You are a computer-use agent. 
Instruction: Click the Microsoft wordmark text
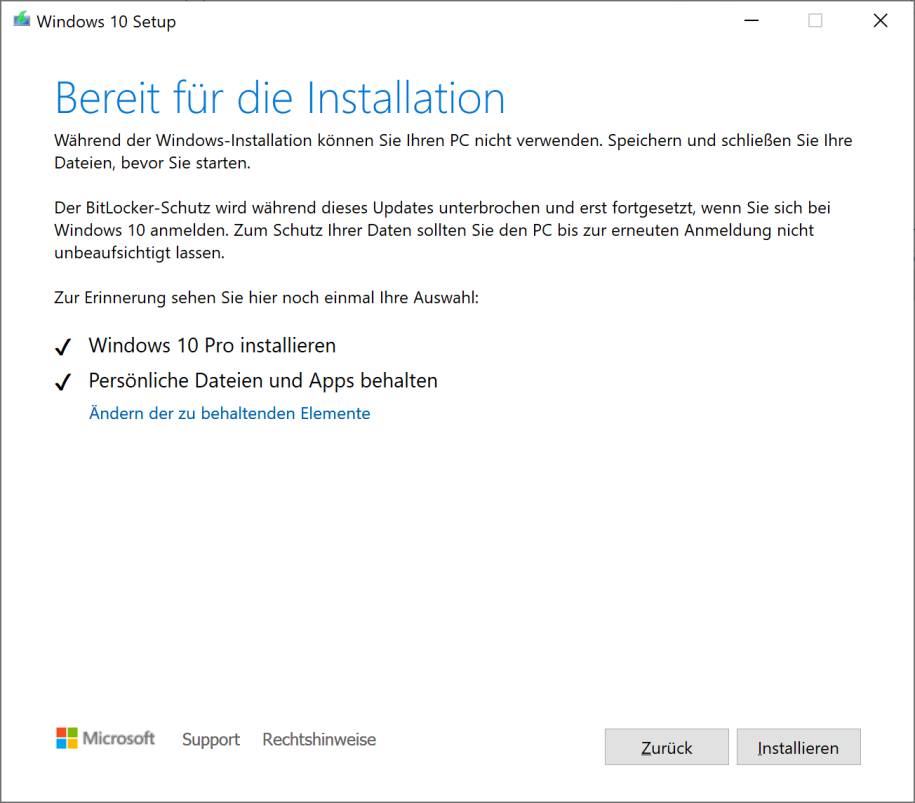click(x=119, y=739)
